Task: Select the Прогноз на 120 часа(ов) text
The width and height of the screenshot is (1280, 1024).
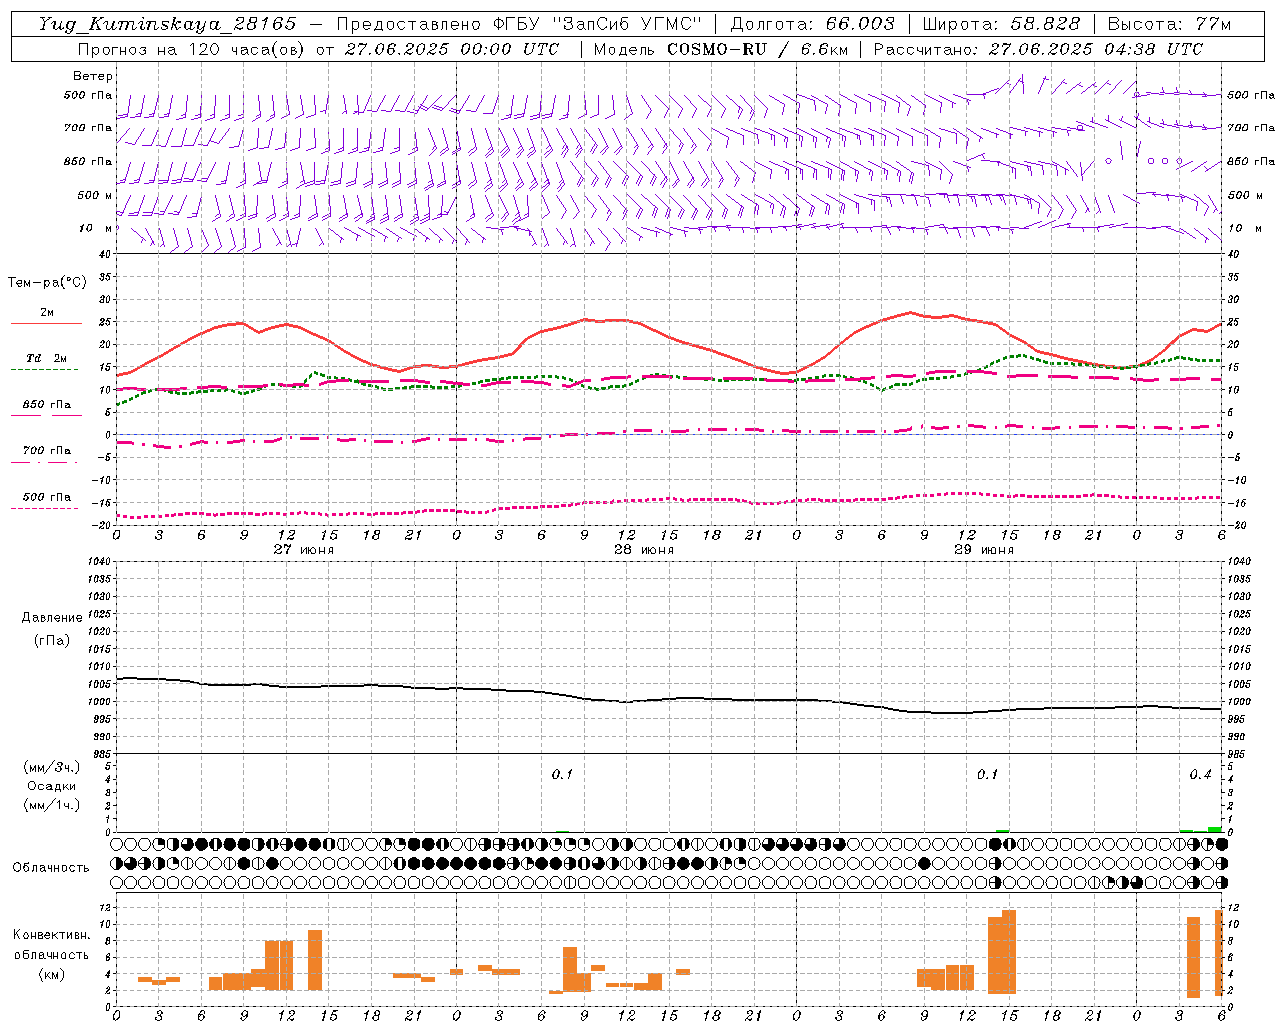Action: pyautogui.click(x=192, y=49)
